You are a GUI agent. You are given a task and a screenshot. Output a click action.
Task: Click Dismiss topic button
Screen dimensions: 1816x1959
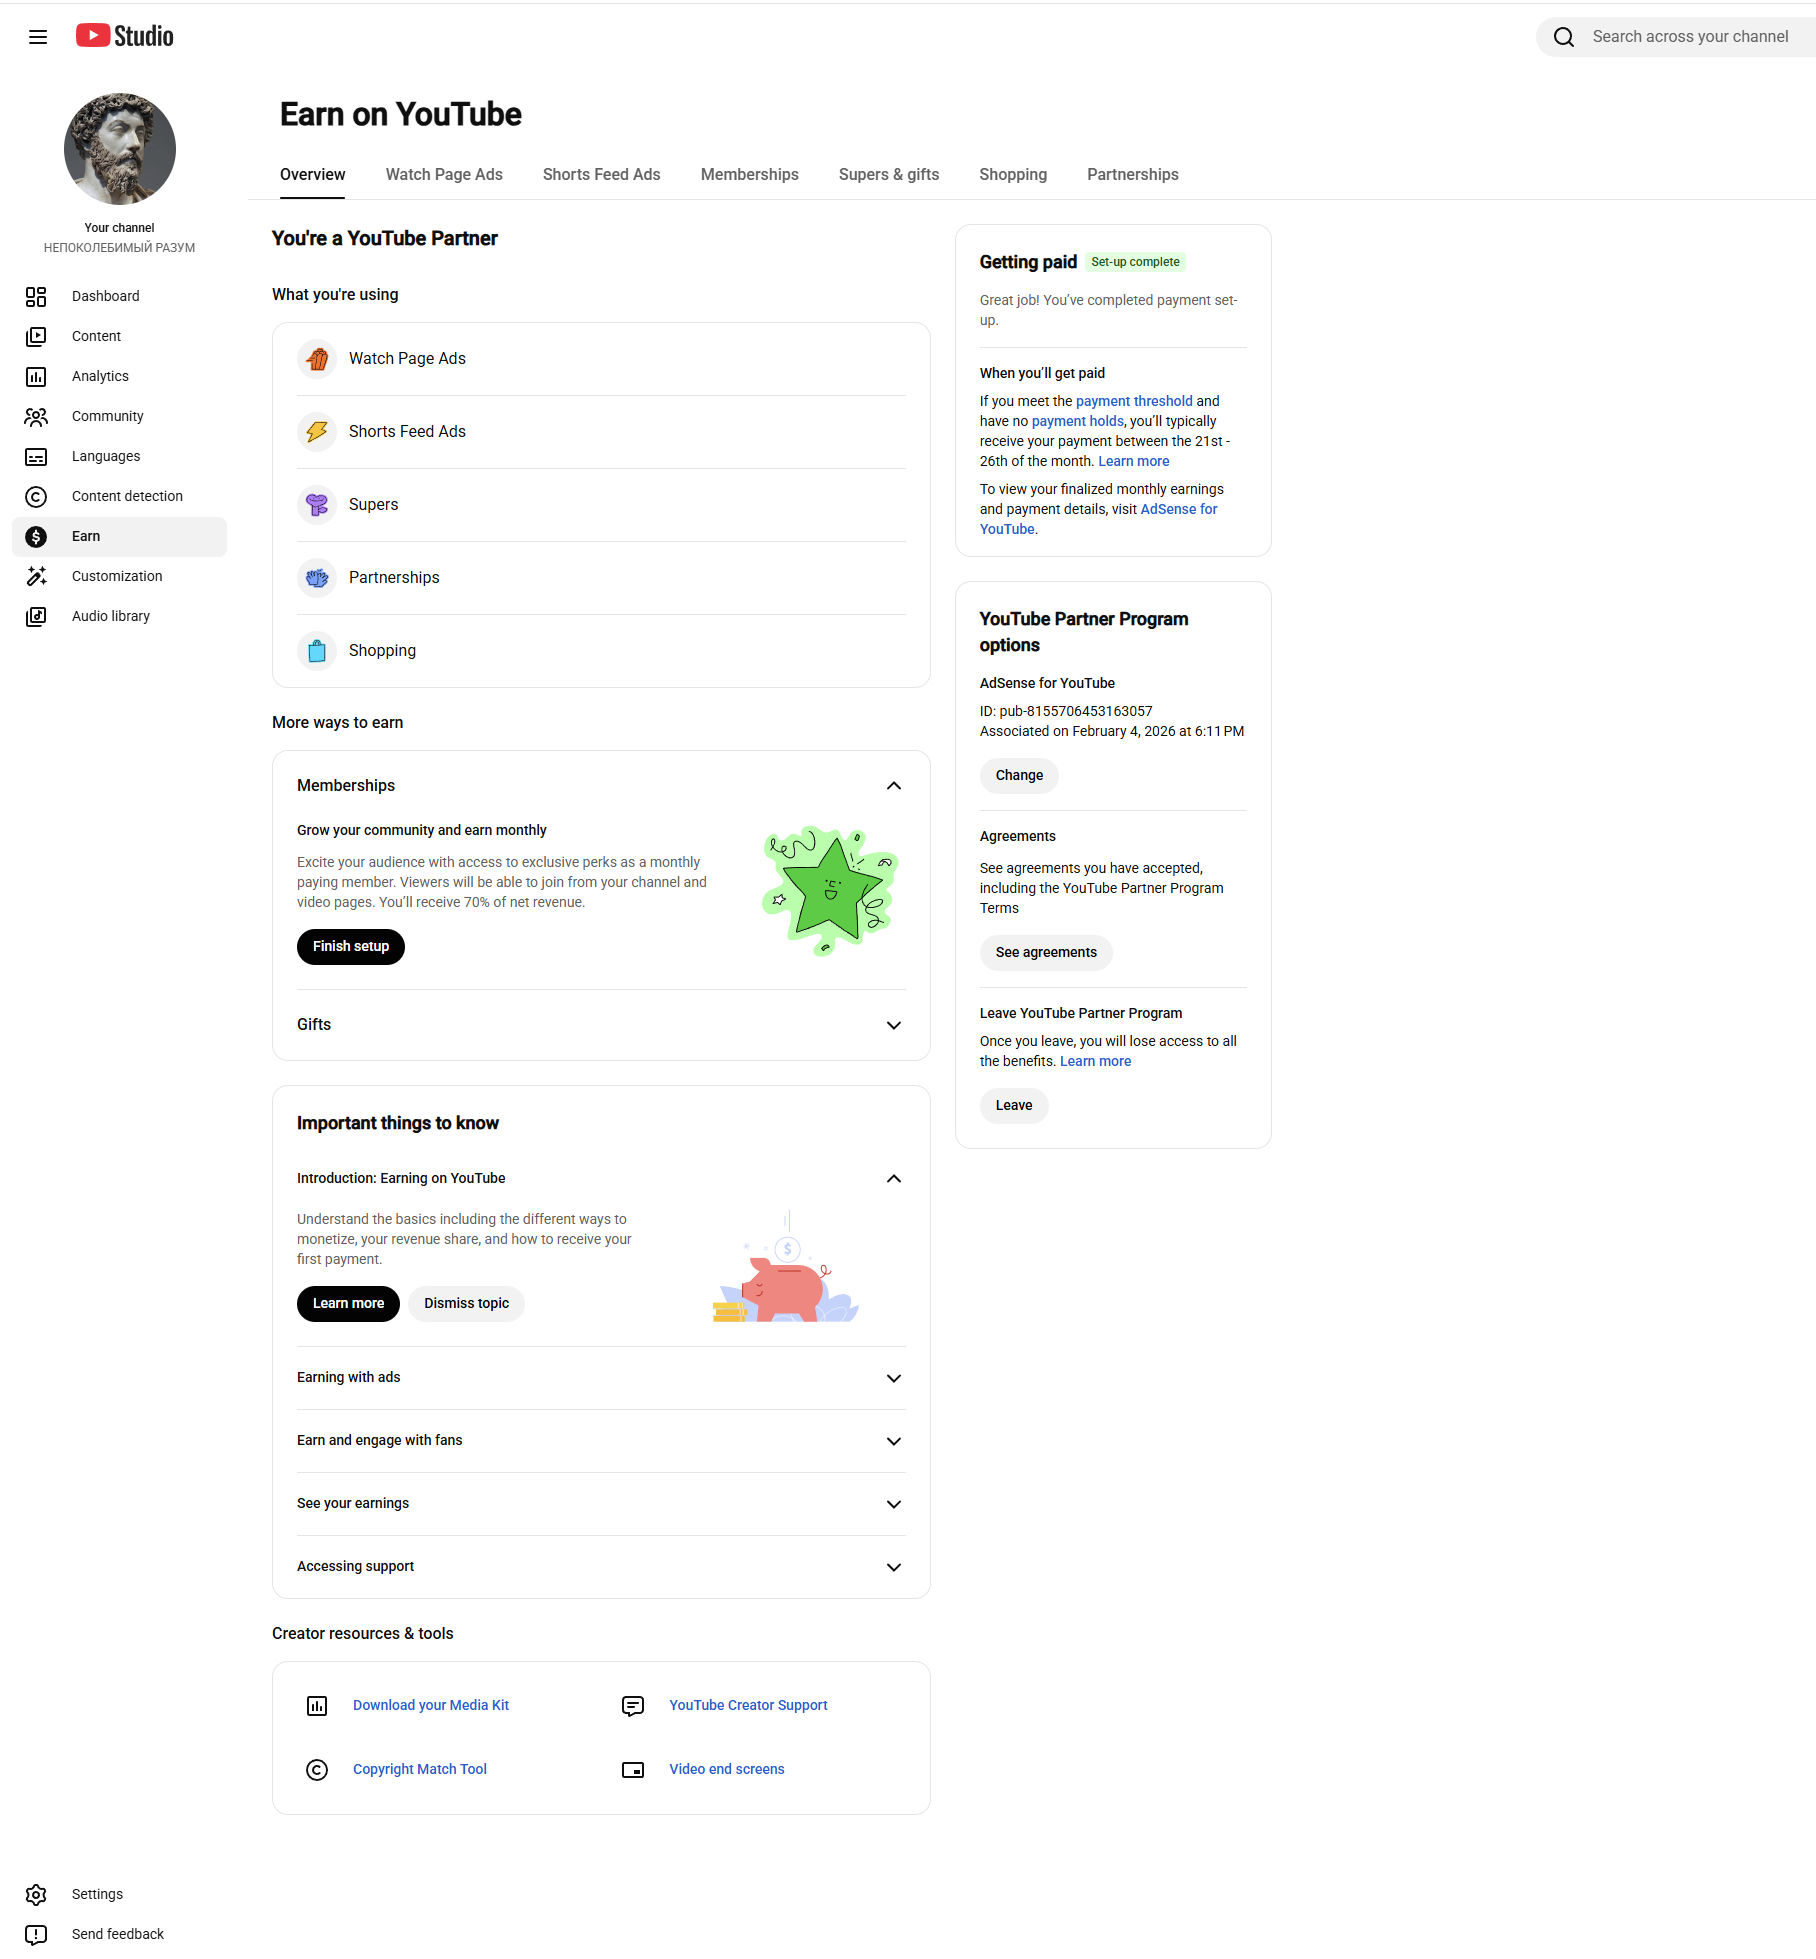point(466,1304)
